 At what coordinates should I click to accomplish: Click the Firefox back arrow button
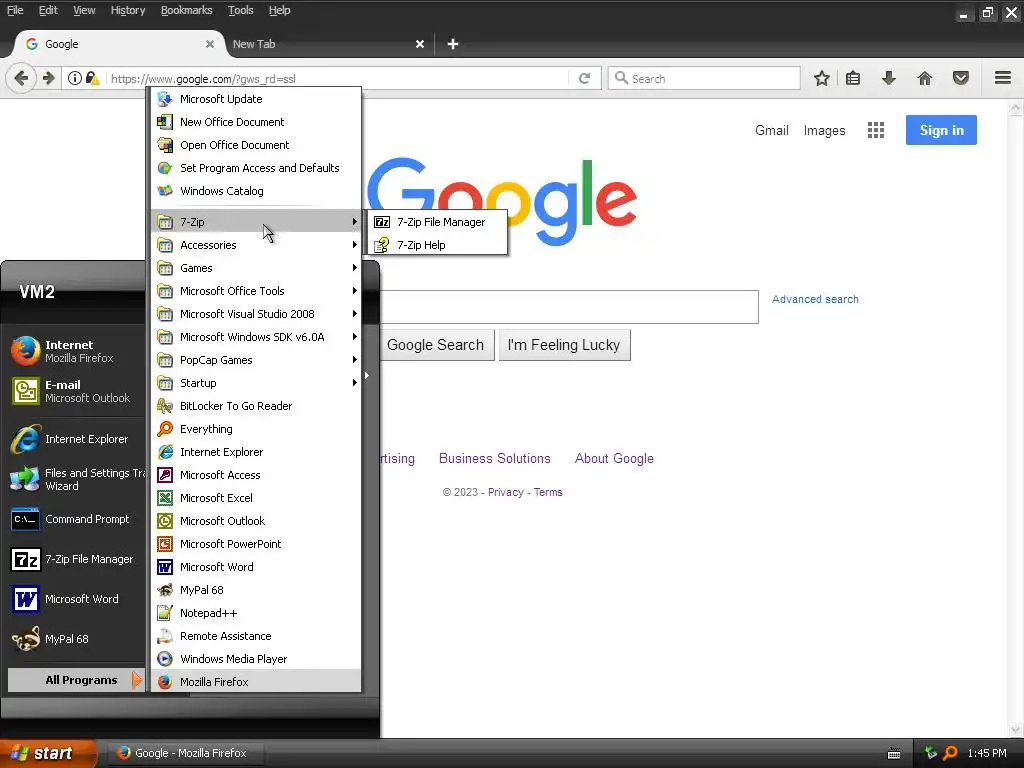[21, 78]
